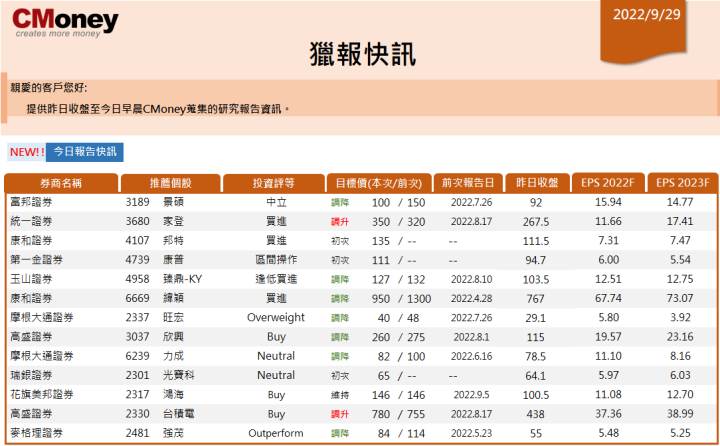
Task: Select 富邦證券 broker cell
Action: 31,202
